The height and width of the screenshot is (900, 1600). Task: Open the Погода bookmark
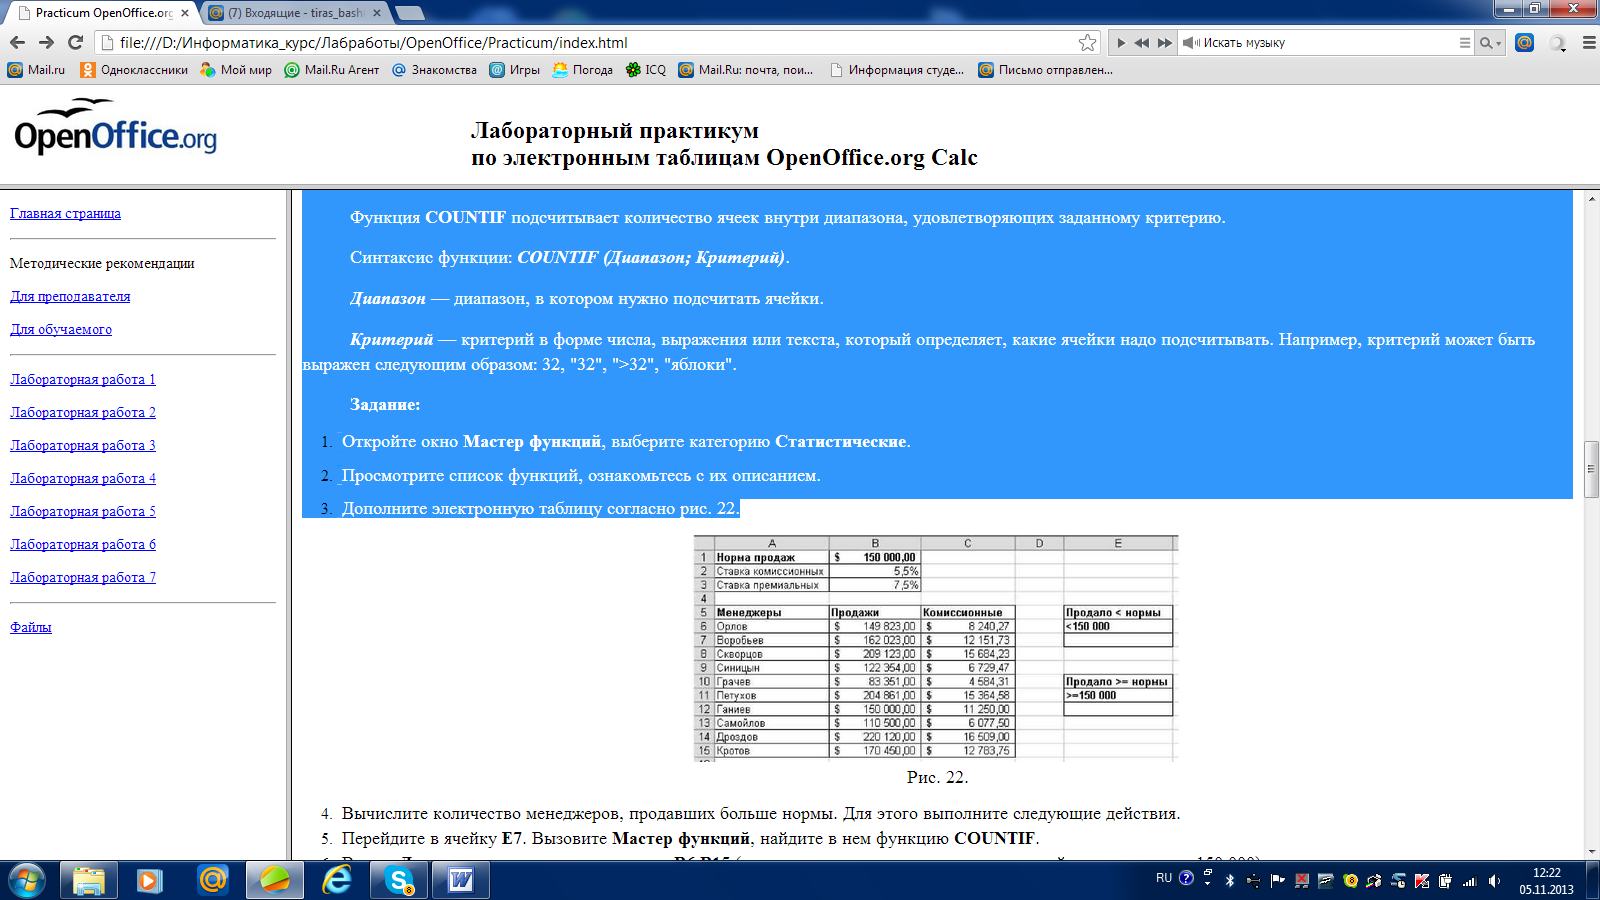point(582,70)
